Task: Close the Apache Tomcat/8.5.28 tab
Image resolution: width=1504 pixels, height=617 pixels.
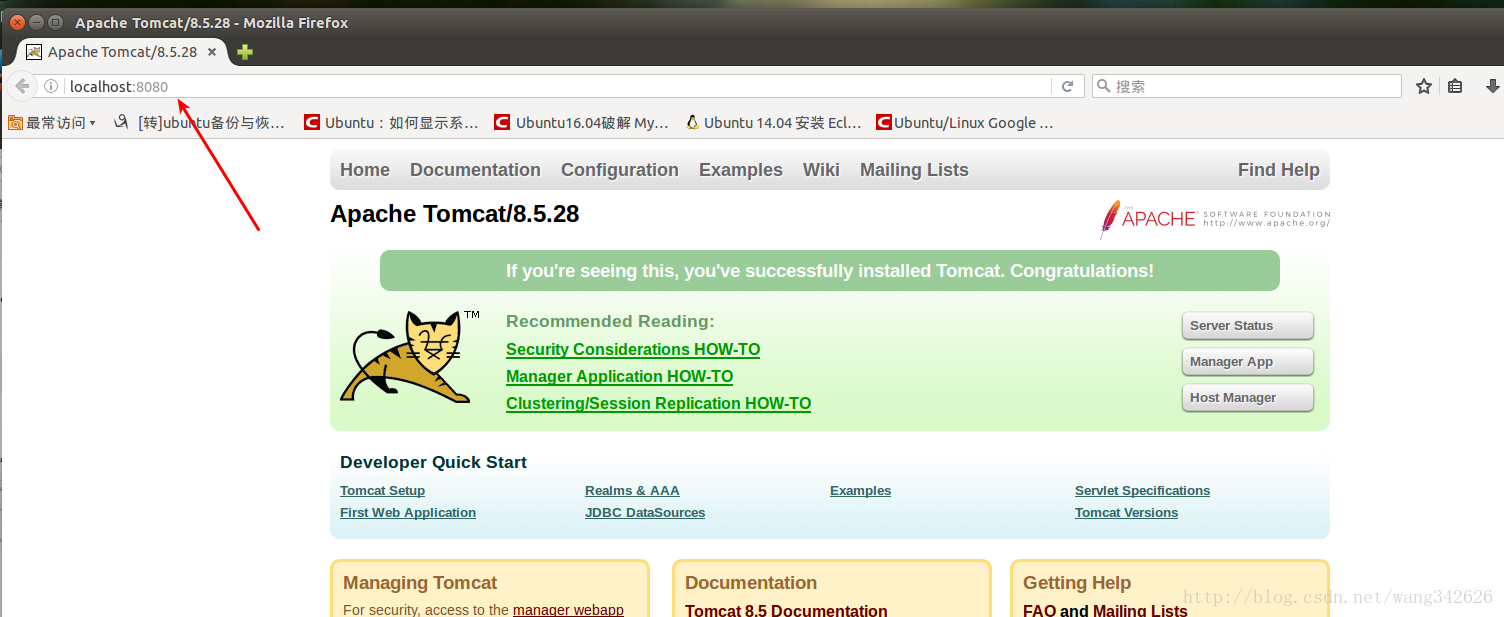Action: click(x=212, y=52)
